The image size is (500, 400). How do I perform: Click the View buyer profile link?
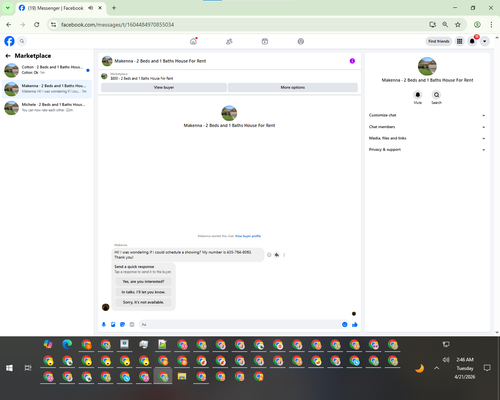coord(248,236)
